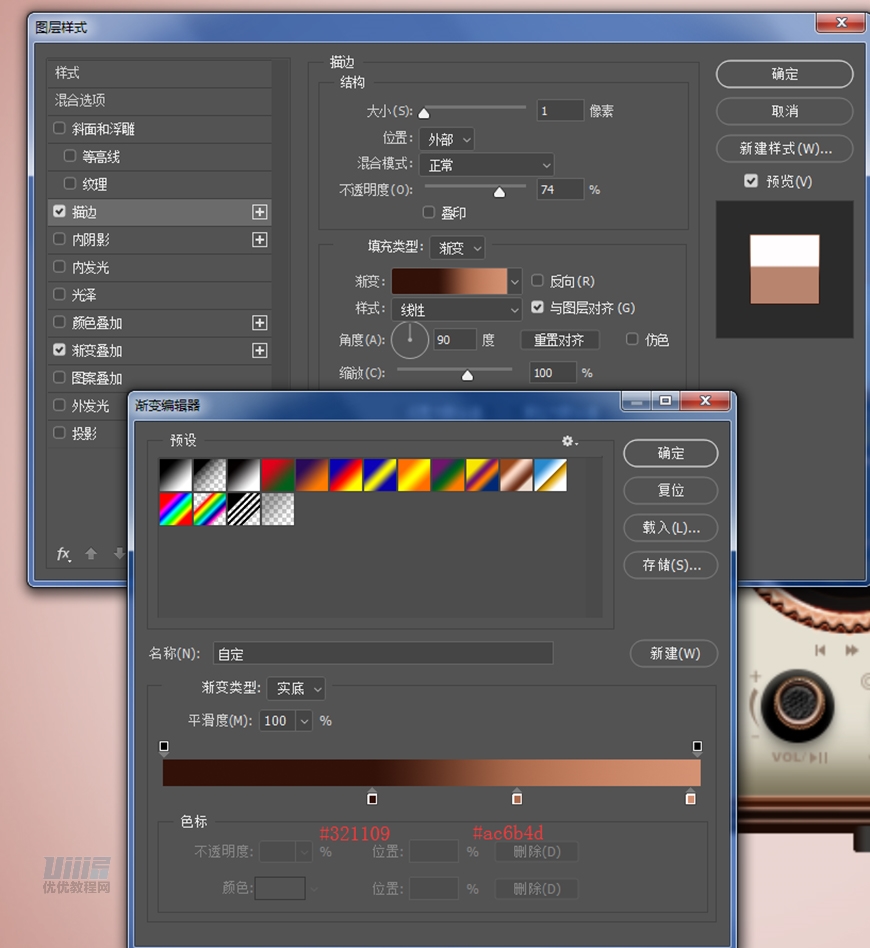
Task: Click the 不透明度 opacity slider handle
Action: tap(499, 192)
